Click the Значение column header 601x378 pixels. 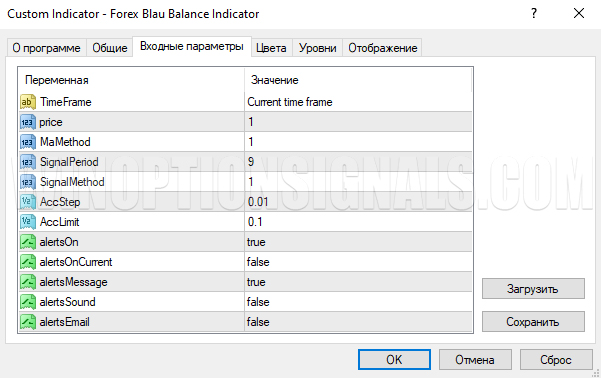[358, 80]
